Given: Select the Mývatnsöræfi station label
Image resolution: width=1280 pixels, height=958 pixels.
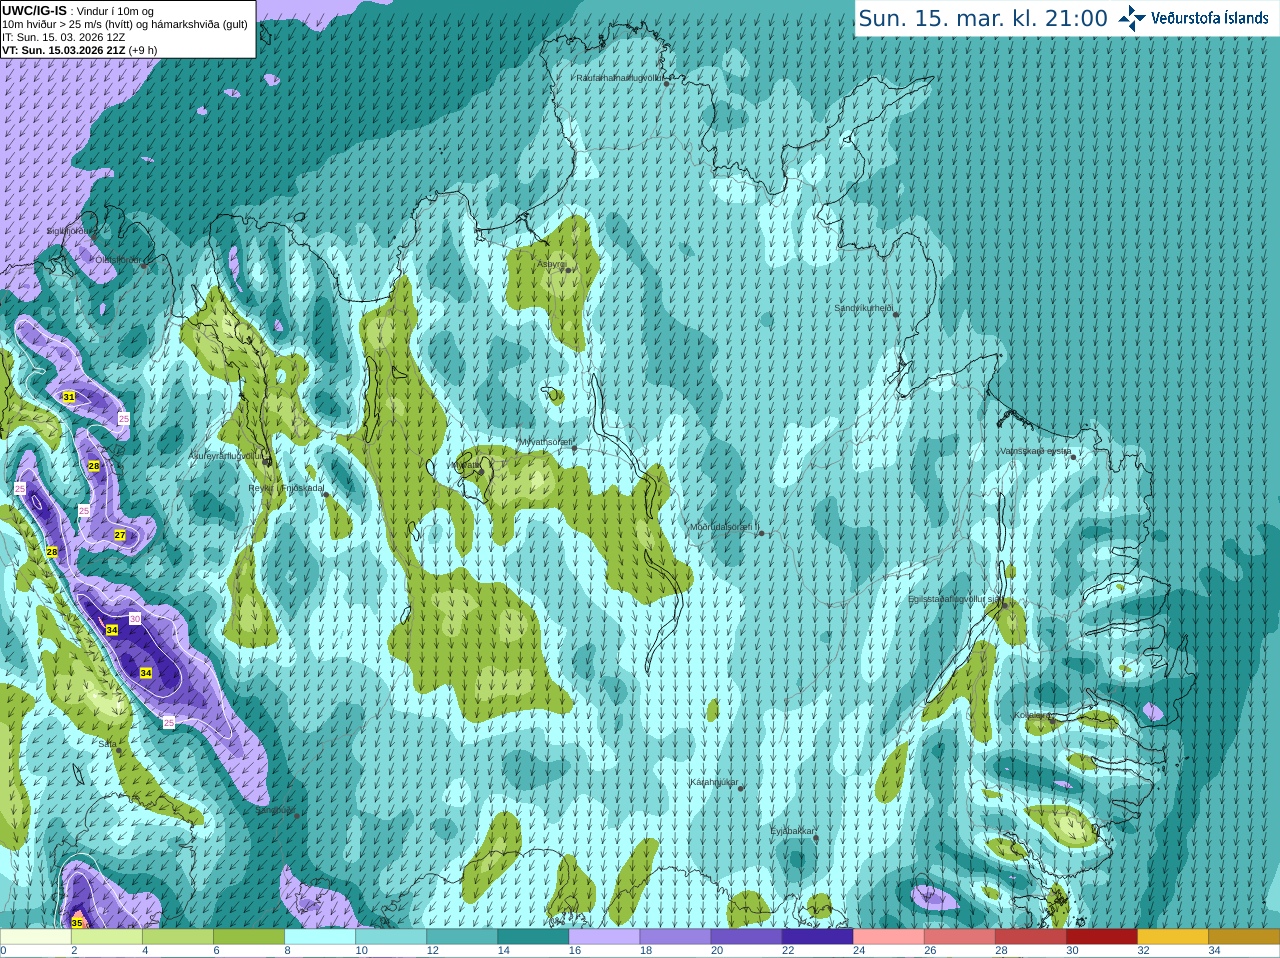Looking at the screenshot, I should click(545, 442).
